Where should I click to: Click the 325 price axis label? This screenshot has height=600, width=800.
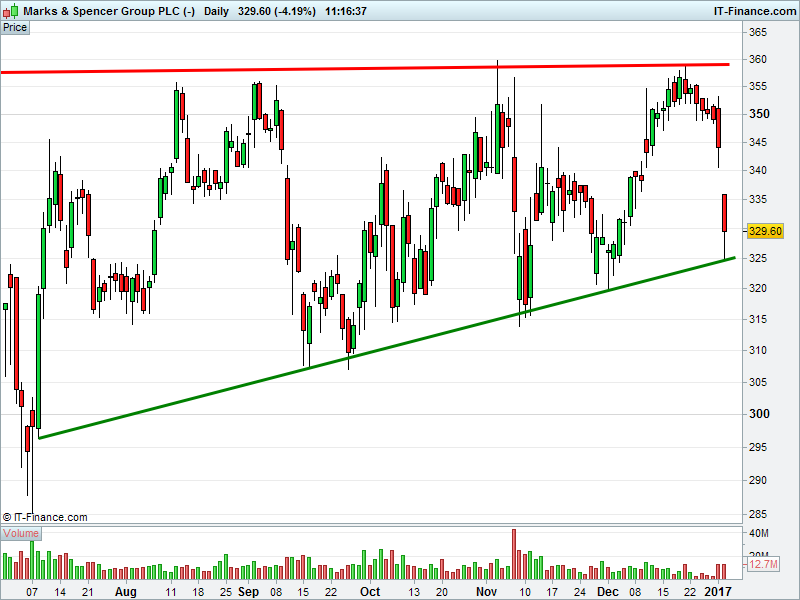[x=758, y=259]
